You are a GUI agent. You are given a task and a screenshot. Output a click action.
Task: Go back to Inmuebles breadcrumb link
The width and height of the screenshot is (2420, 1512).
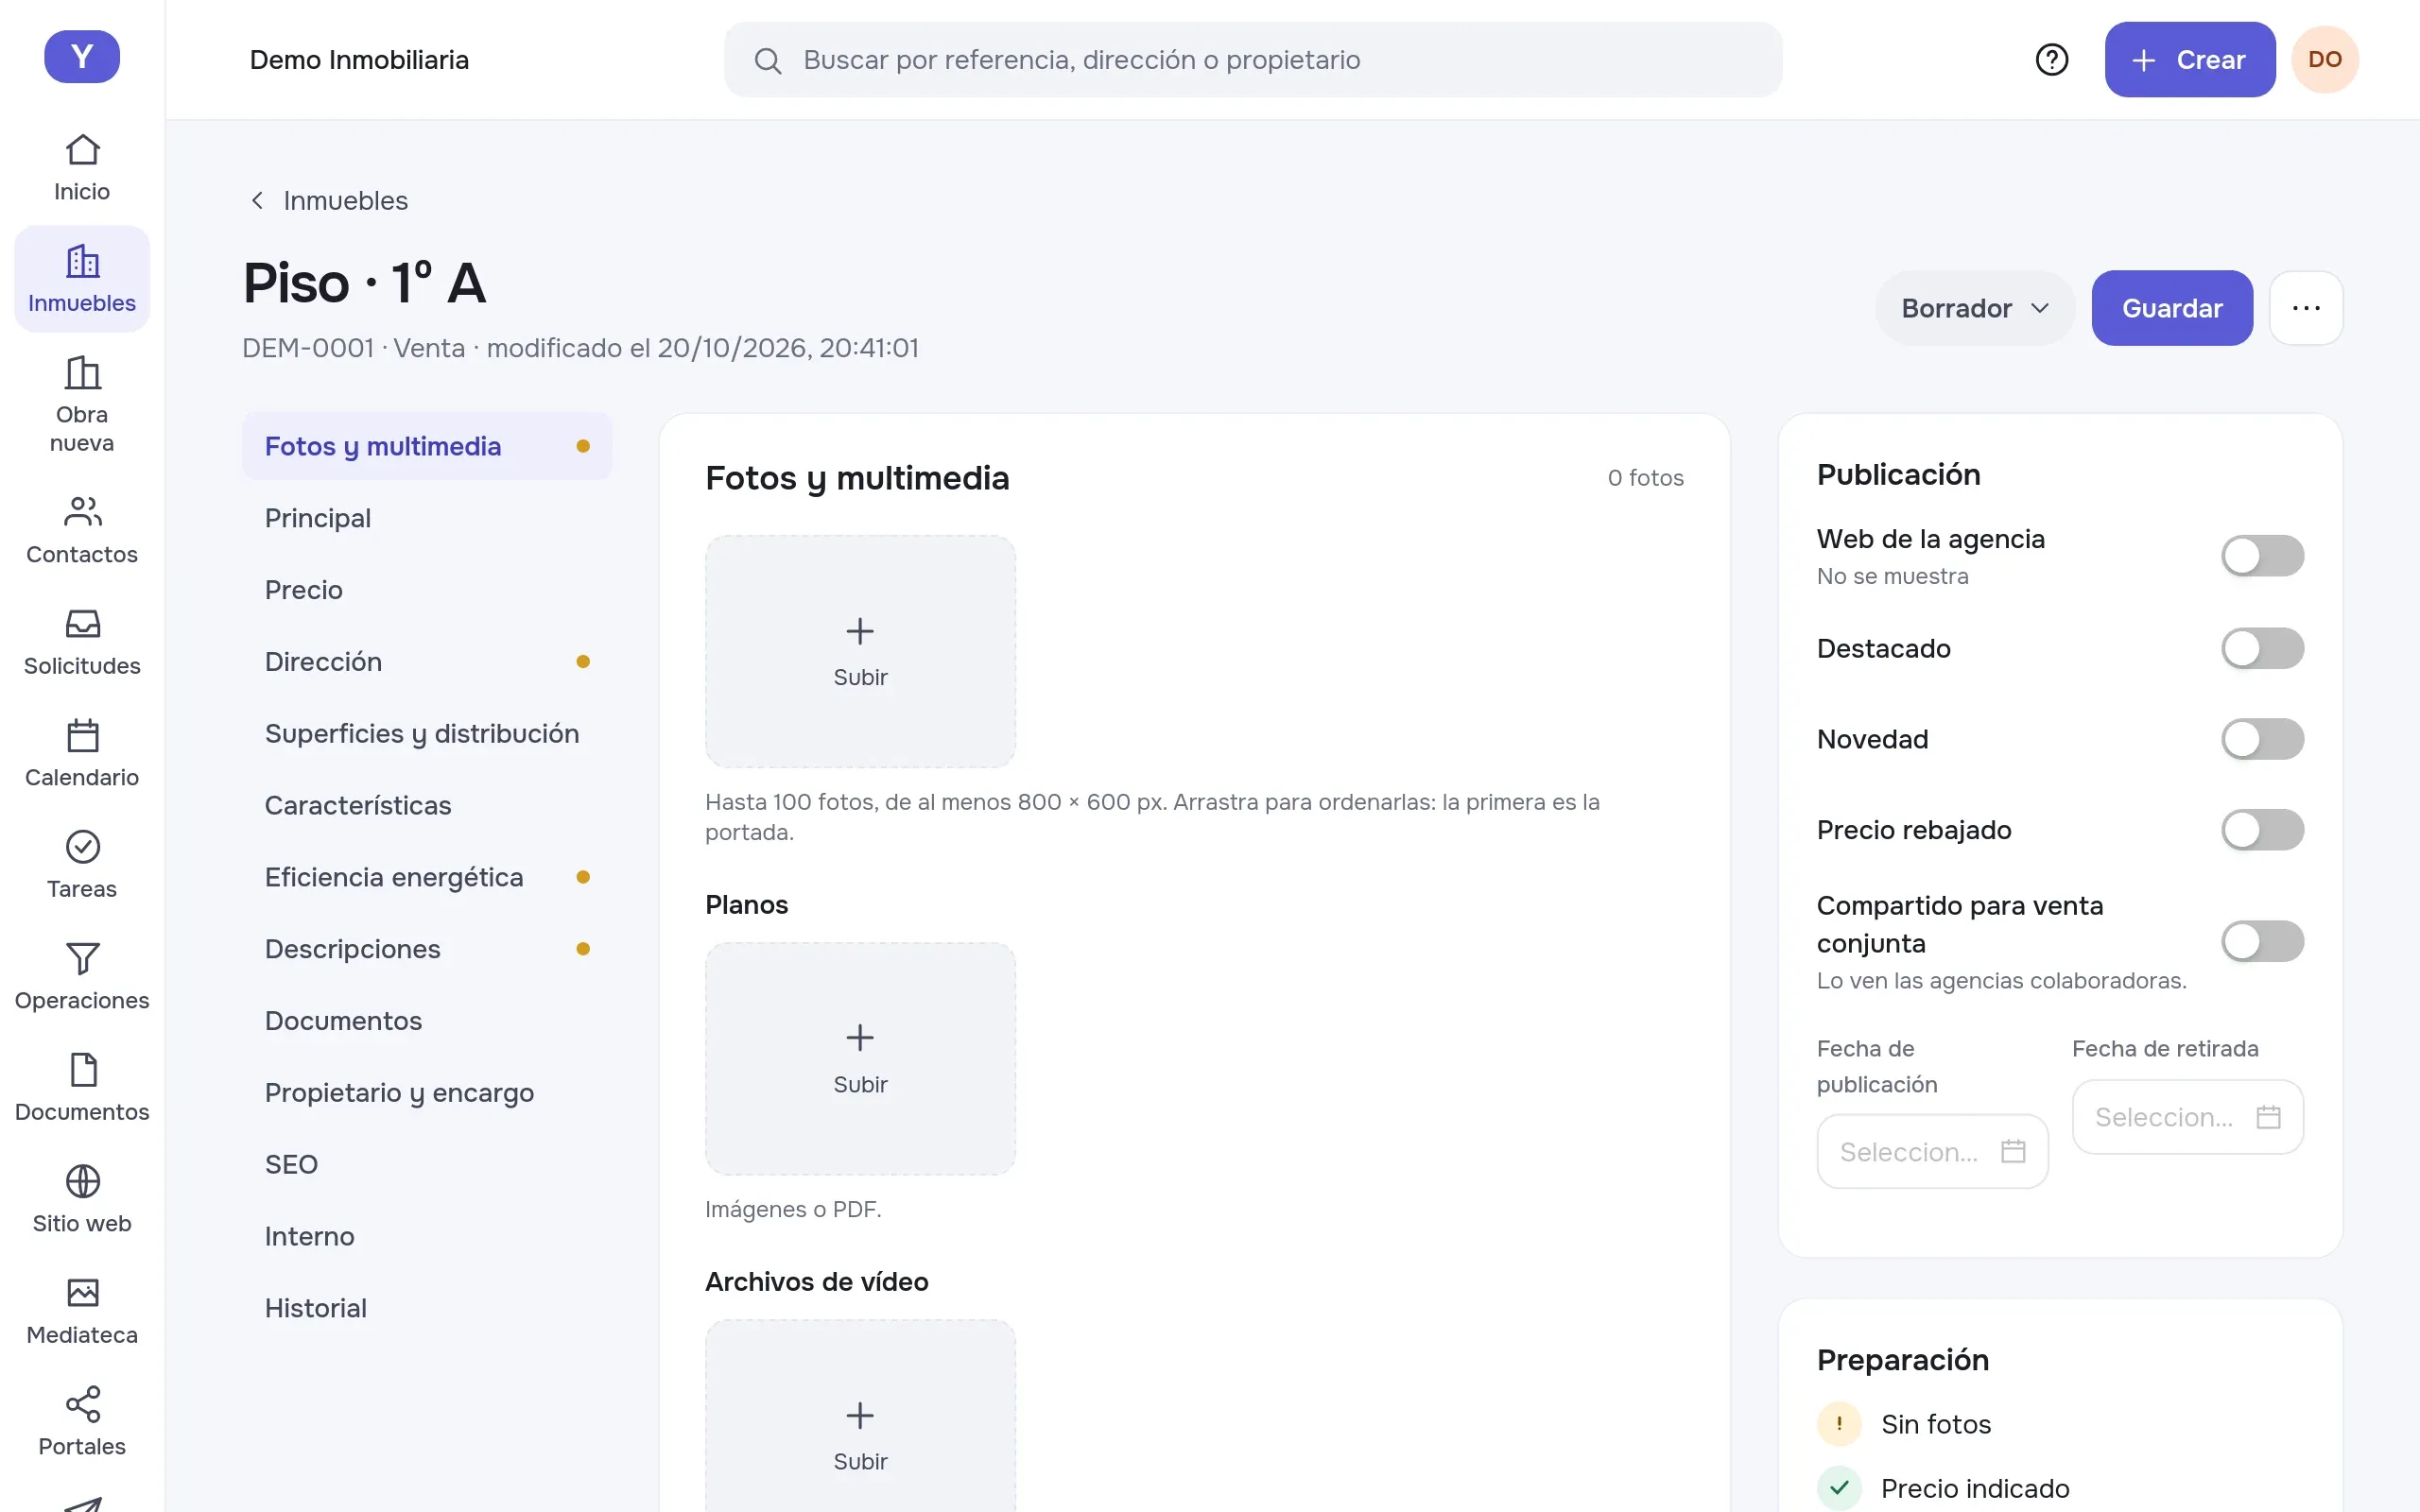point(329,201)
